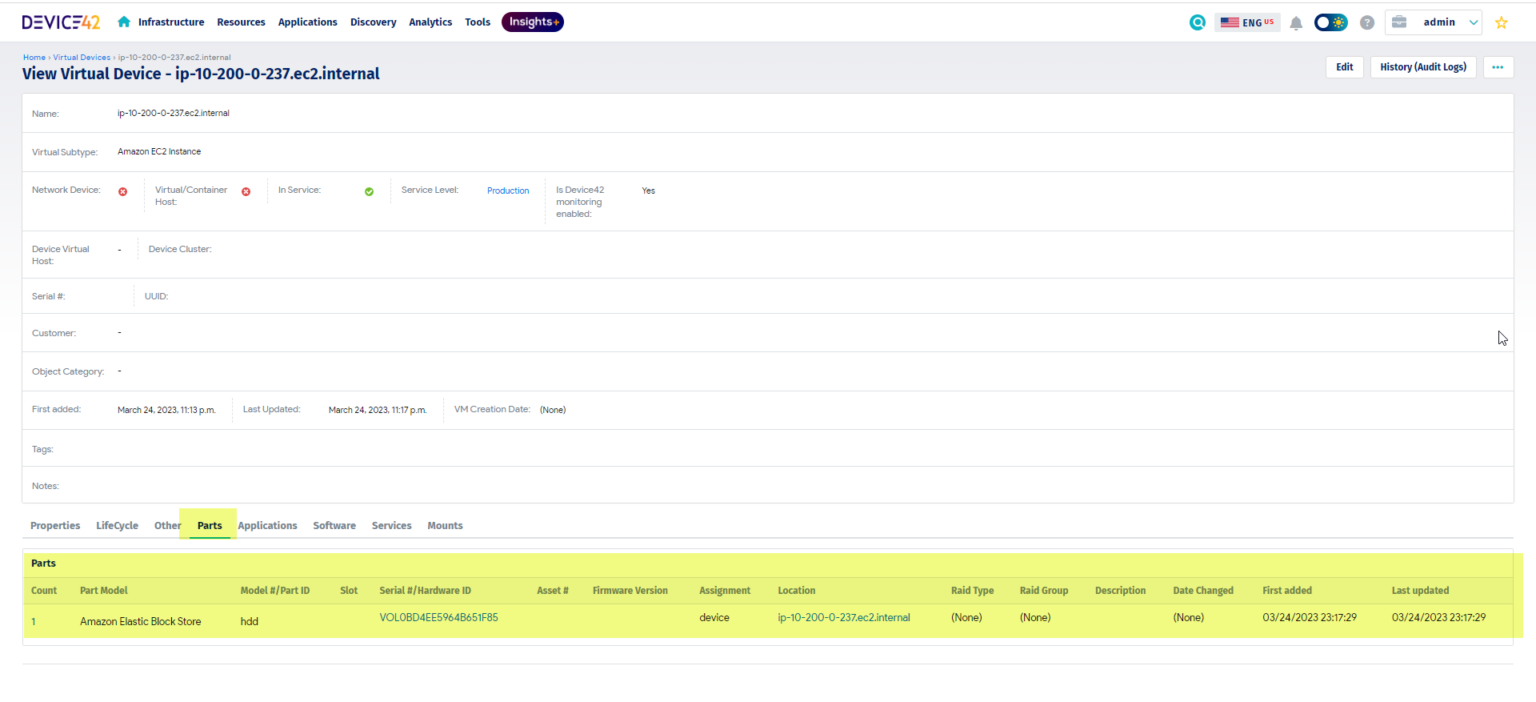Open notifications via the bell icon
The height and width of the screenshot is (702, 1536).
(x=1296, y=21)
